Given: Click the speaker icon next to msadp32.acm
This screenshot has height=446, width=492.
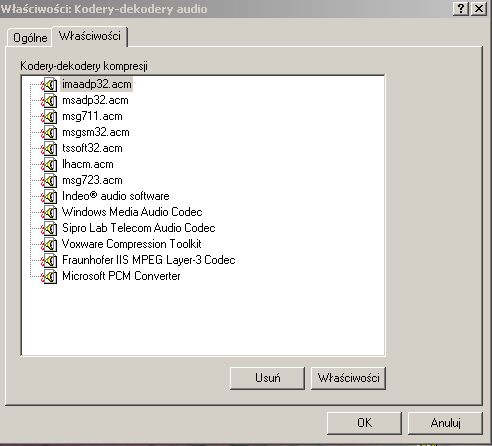Looking at the screenshot, I should [49, 101].
